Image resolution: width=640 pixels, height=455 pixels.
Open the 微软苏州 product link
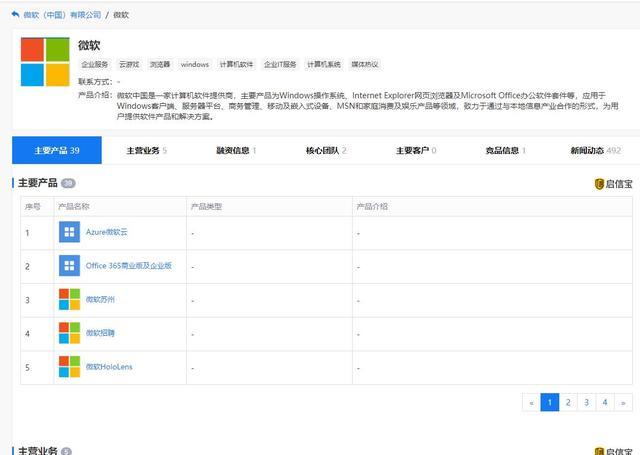100,300
